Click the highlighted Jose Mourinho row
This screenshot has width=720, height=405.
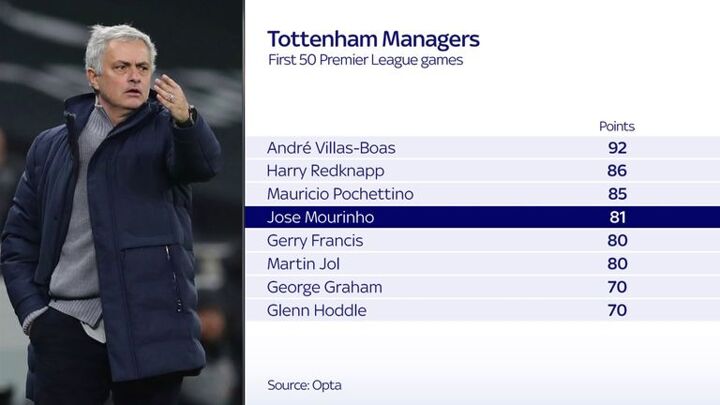[x=483, y=217]
